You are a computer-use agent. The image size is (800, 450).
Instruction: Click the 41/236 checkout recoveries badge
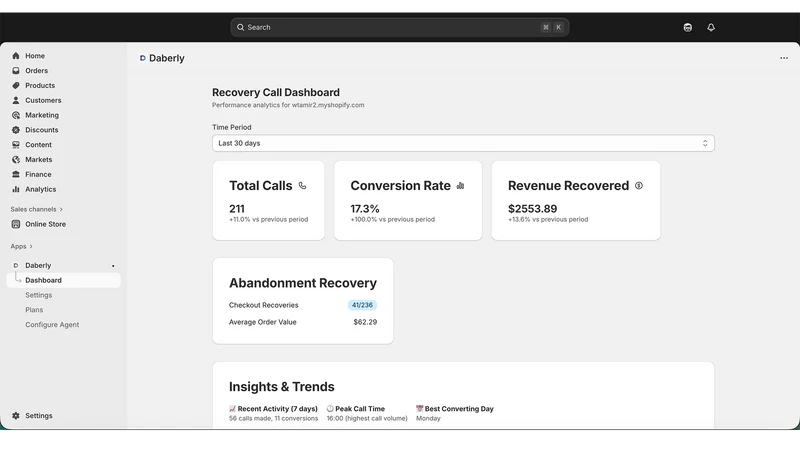point(362,305)
